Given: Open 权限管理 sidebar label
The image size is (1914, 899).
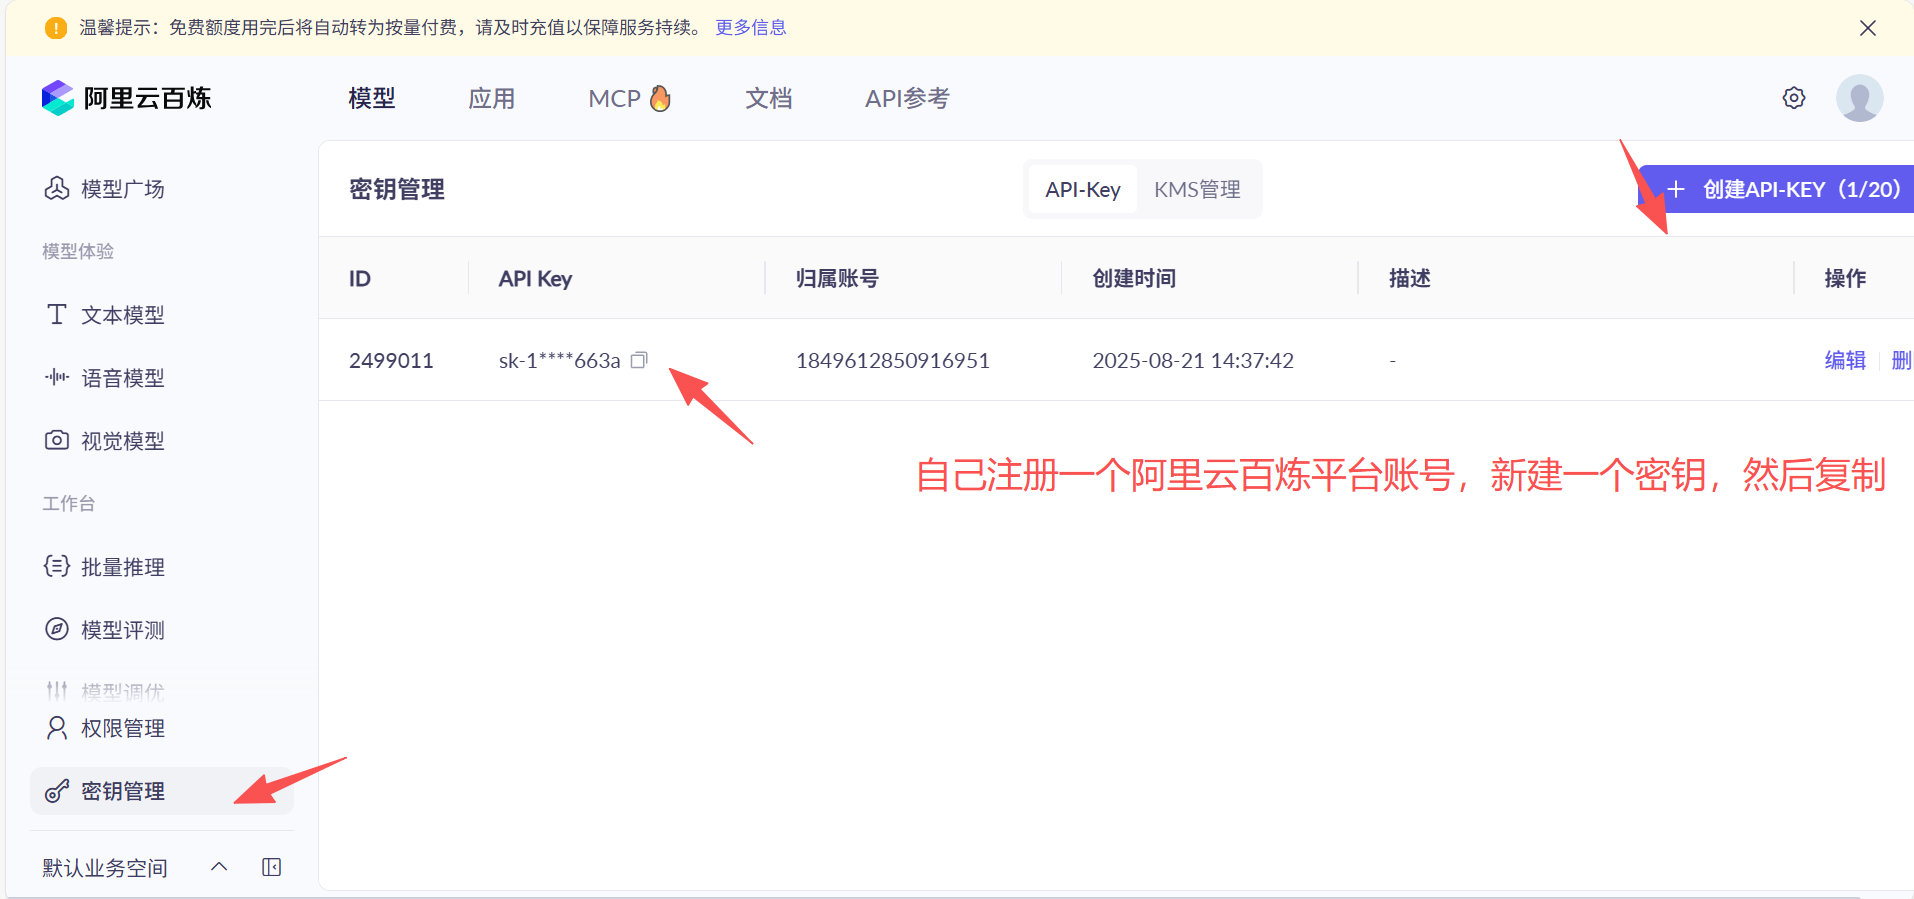Looking at the screenshot, I should [x=123, y=728].
